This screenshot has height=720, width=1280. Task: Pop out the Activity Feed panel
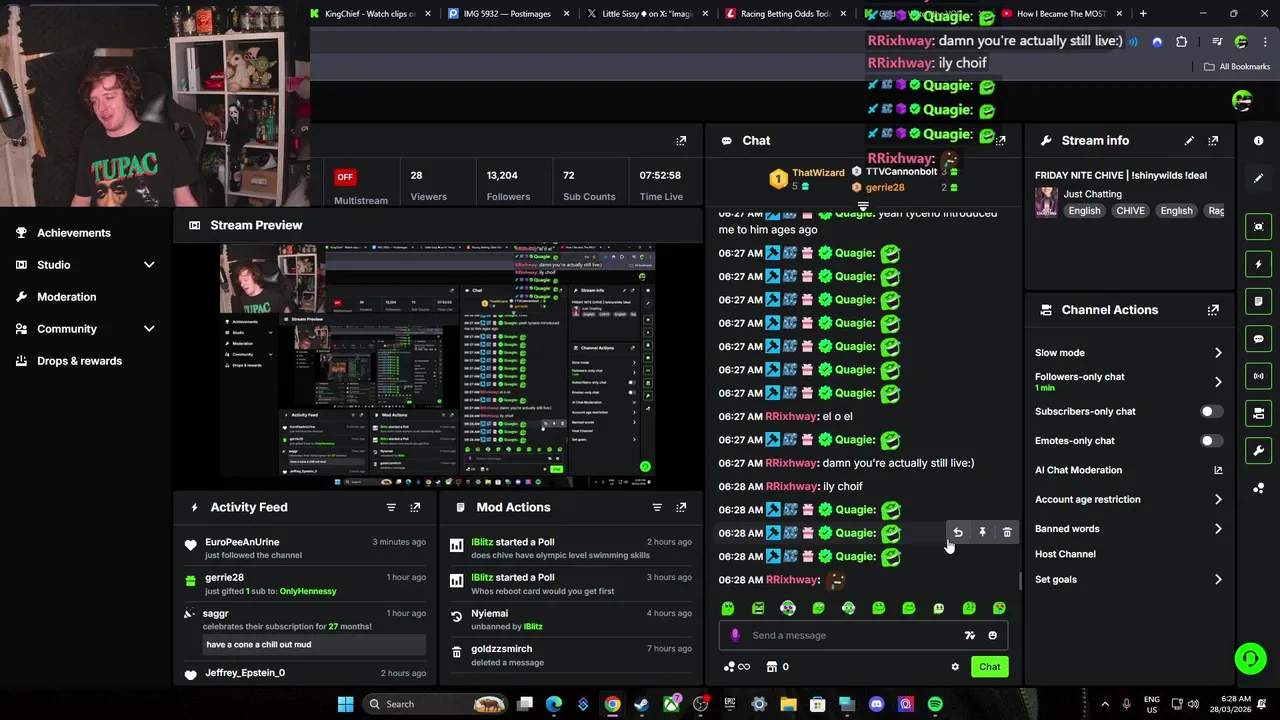(415, 507)
